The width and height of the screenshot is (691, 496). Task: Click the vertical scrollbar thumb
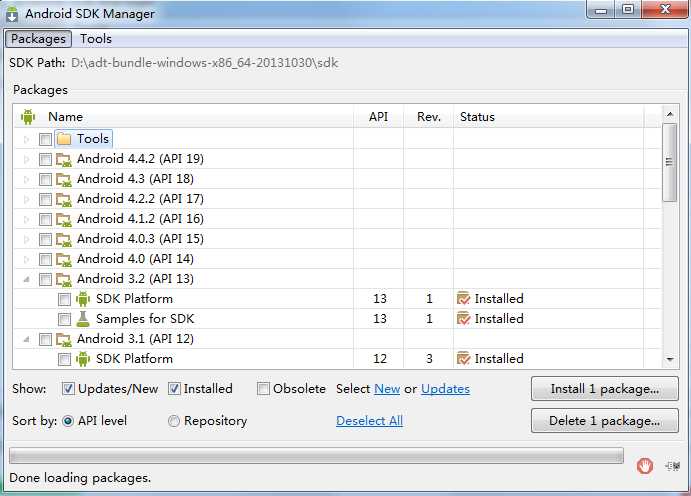pyautogui.click(x=670, y=163)
